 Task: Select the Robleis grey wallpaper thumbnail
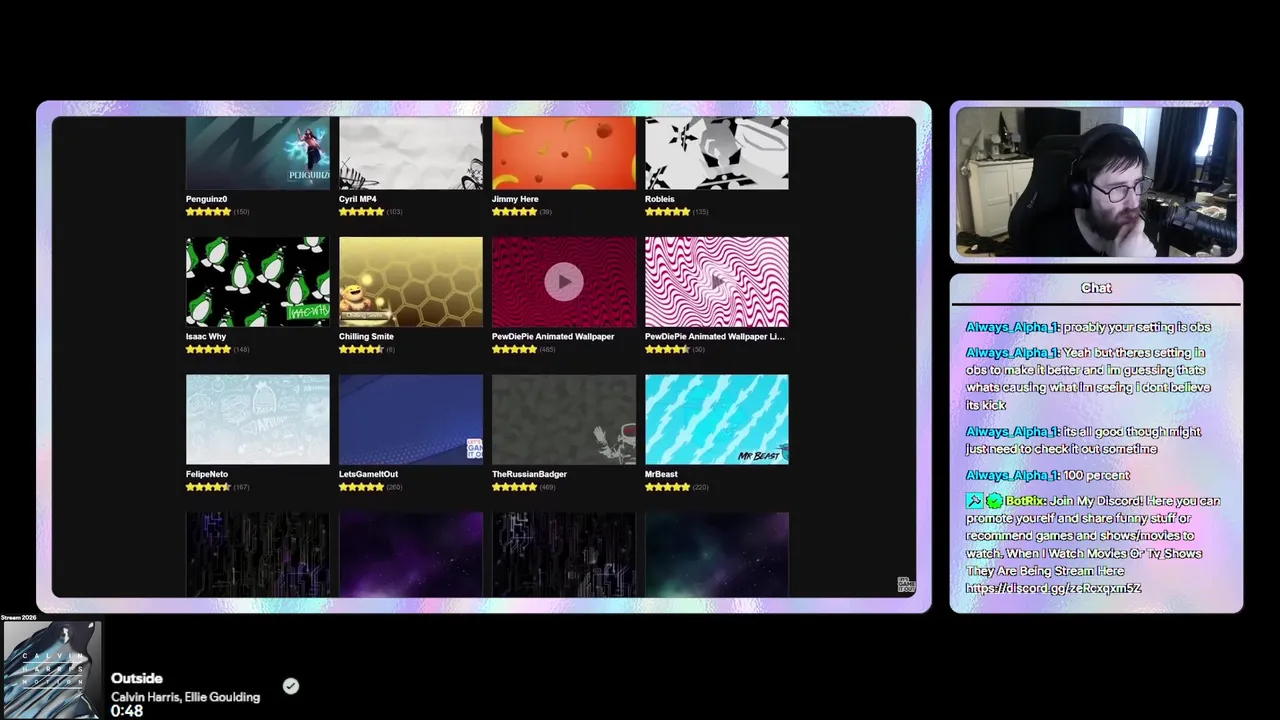(716, 153)
